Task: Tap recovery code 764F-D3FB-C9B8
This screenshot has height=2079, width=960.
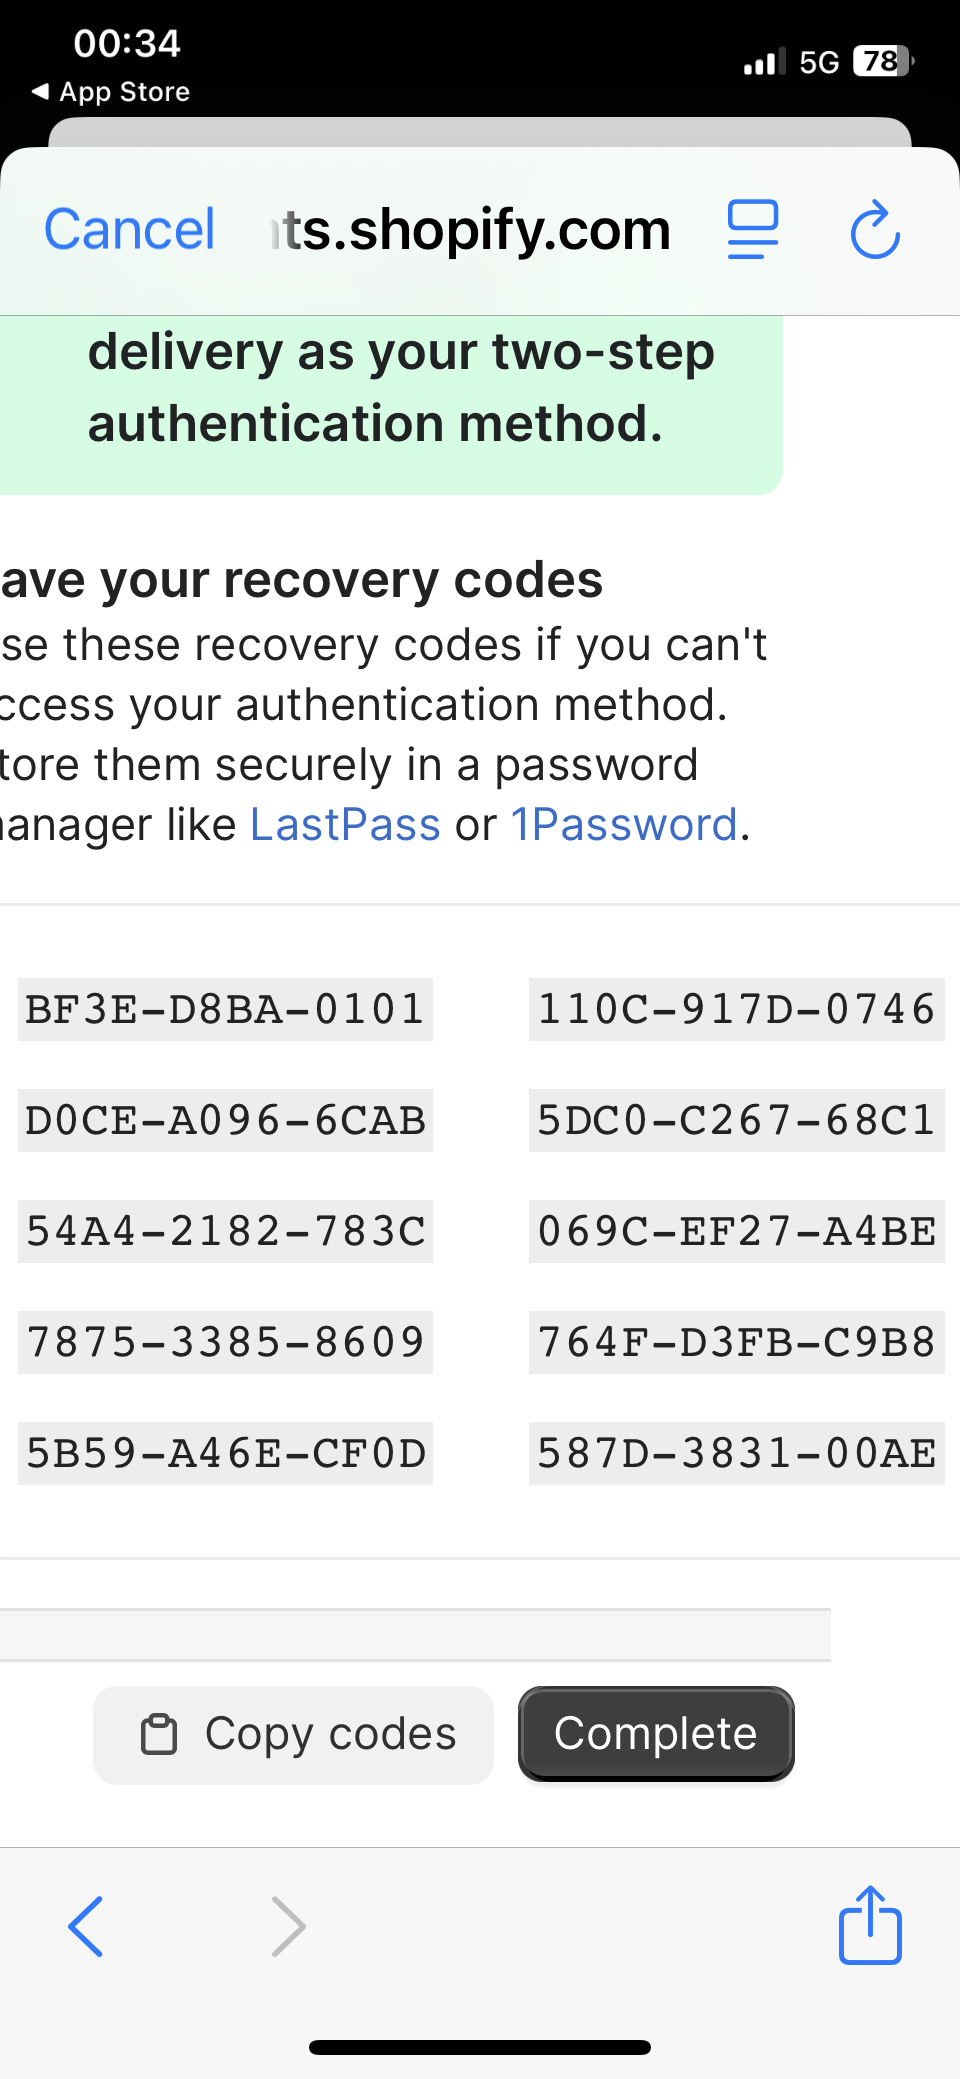Action: (x=736, y=1342)
